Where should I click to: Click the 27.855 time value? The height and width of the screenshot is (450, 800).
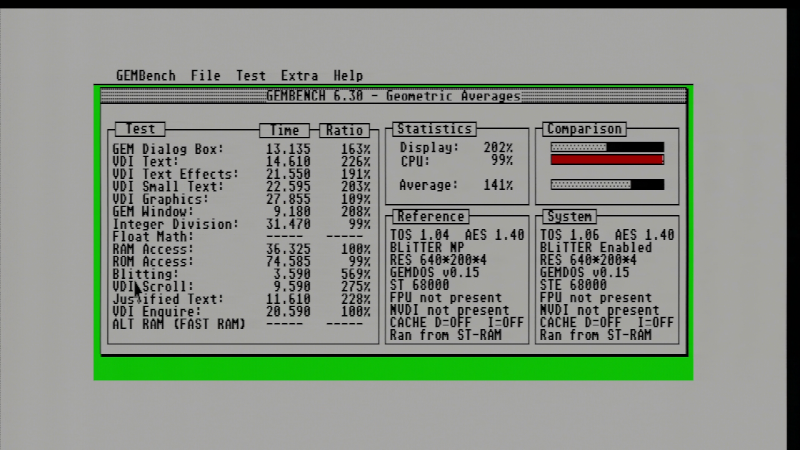(288, 199)
